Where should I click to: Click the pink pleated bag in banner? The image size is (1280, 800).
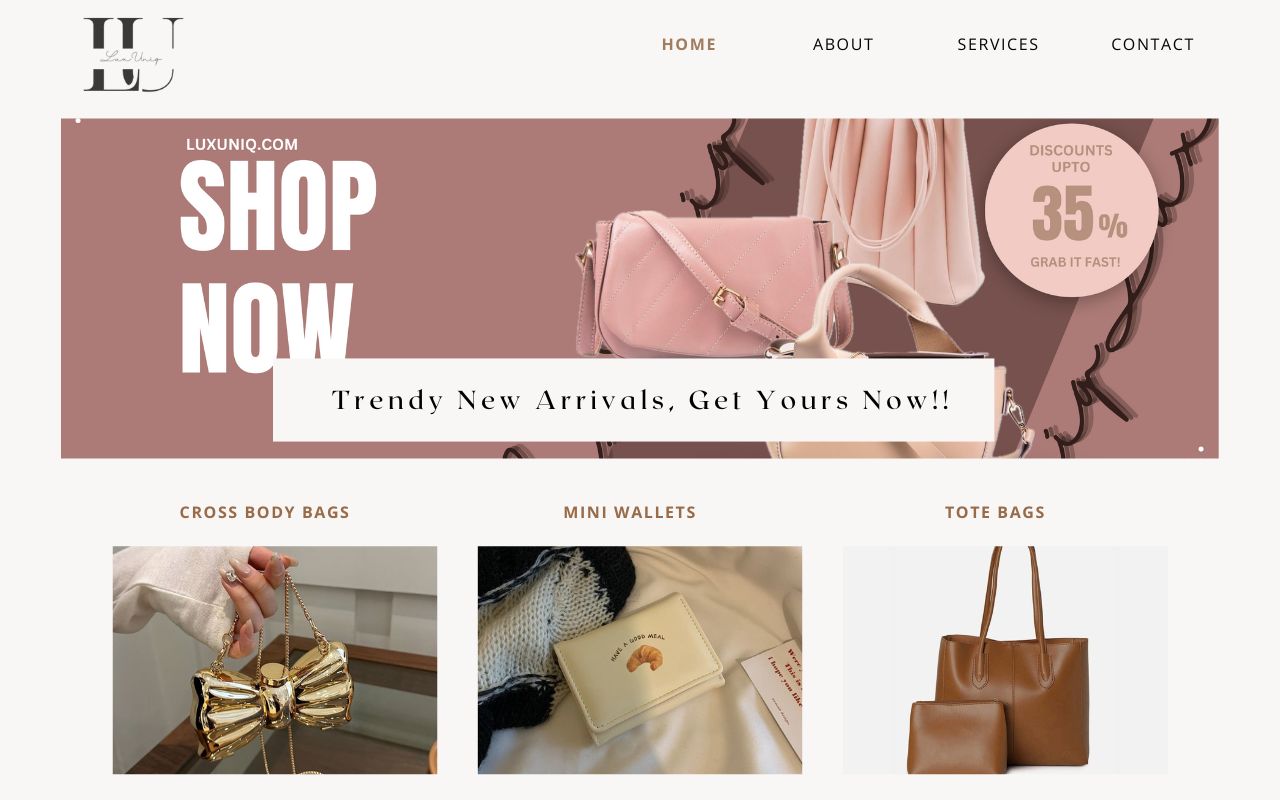[x=892, y=210]
